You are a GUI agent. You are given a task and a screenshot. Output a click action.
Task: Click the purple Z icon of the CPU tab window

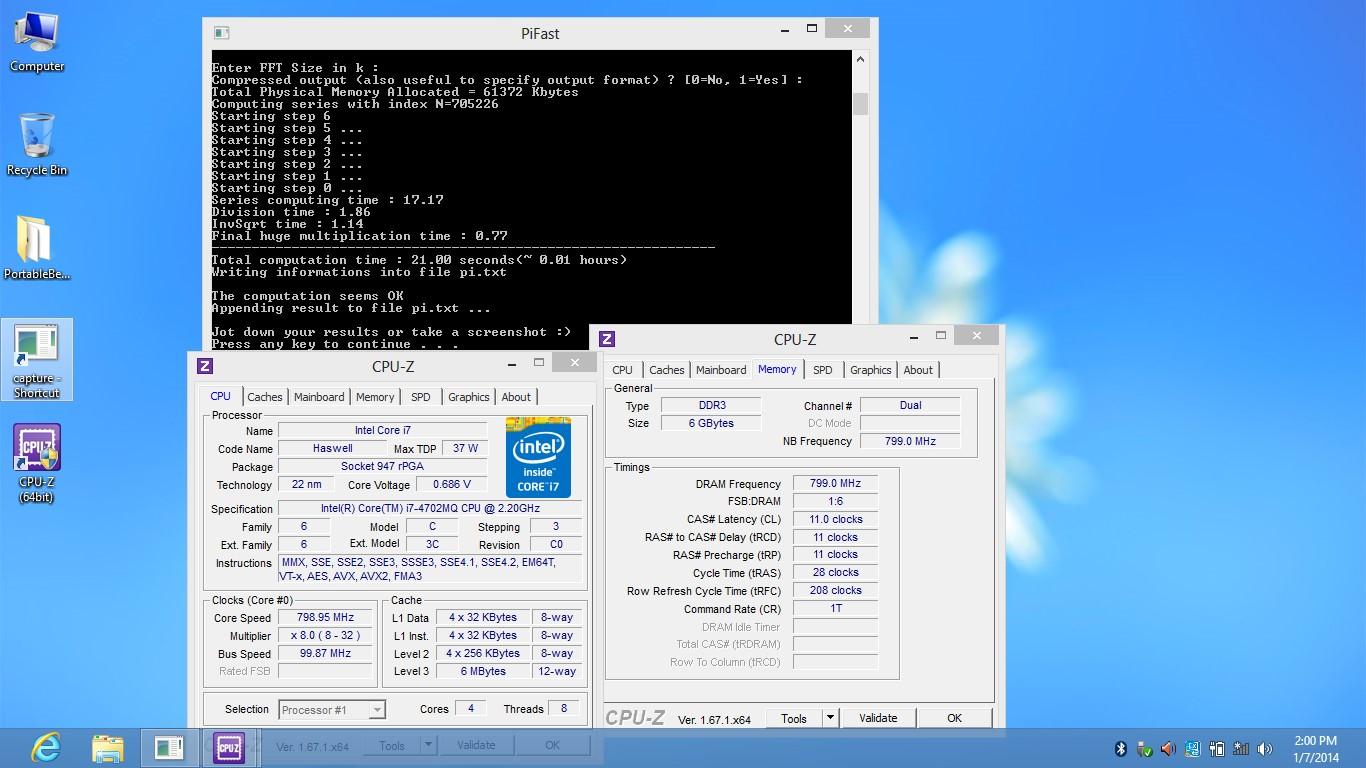(x=205, y=366)
